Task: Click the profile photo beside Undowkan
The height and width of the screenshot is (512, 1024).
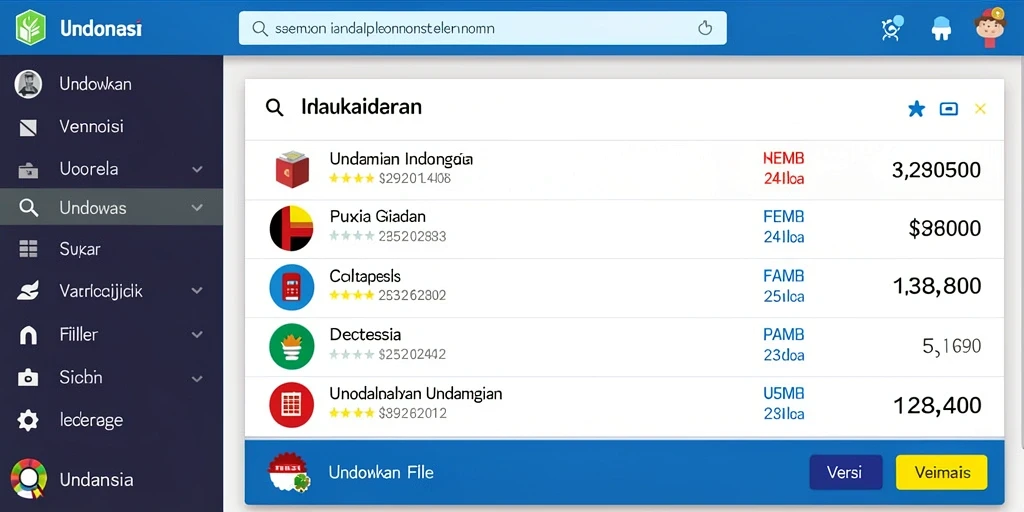Action: tap(28, 84)
